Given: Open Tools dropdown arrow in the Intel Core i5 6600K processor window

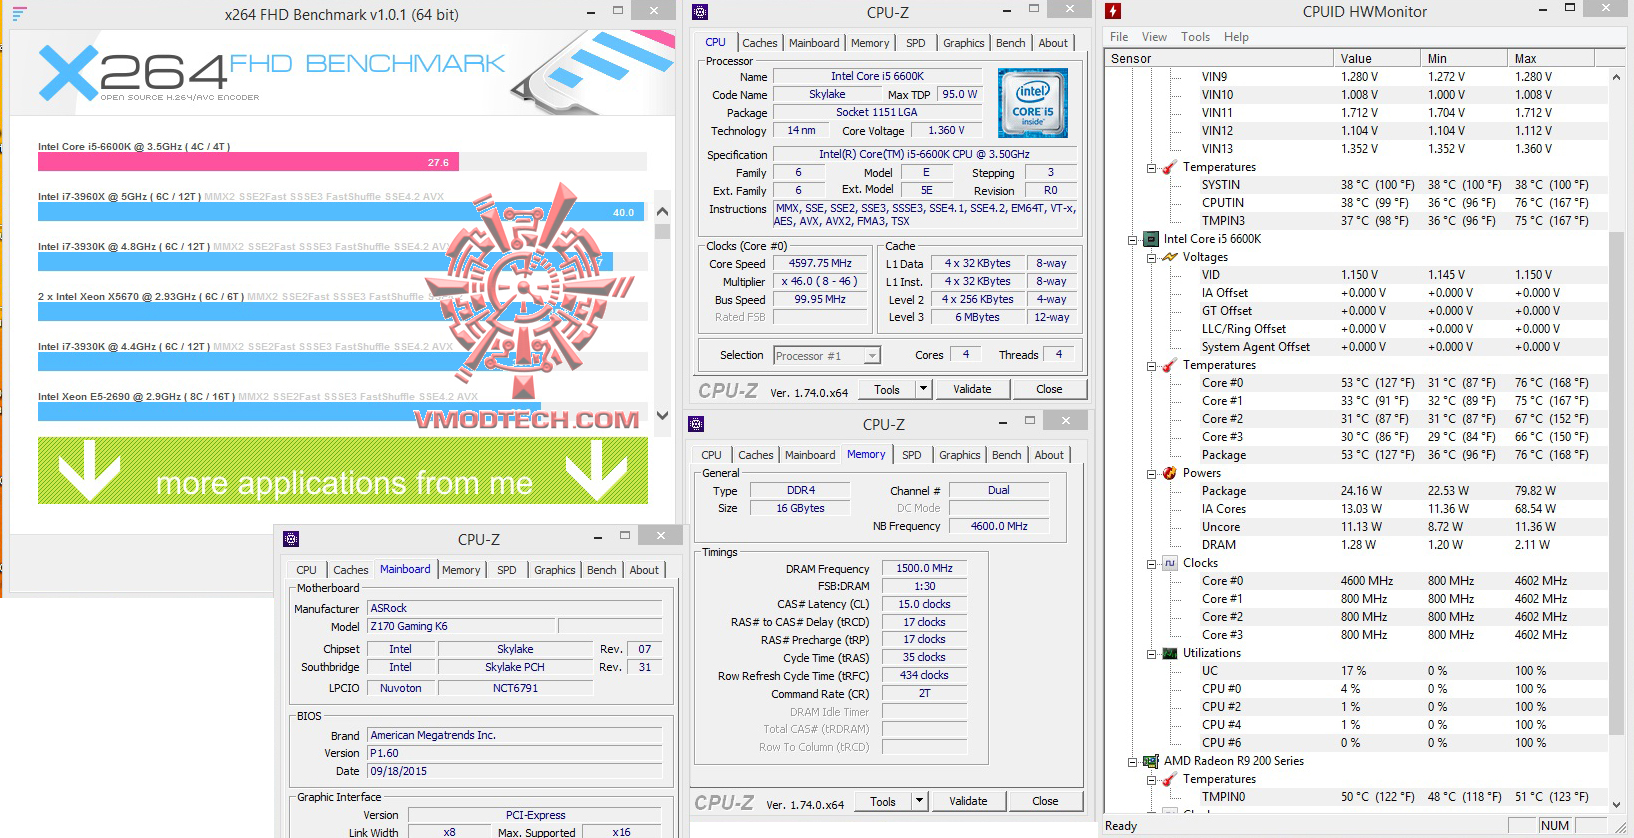Looking at the screenshot, I should (x=923, y=389).
